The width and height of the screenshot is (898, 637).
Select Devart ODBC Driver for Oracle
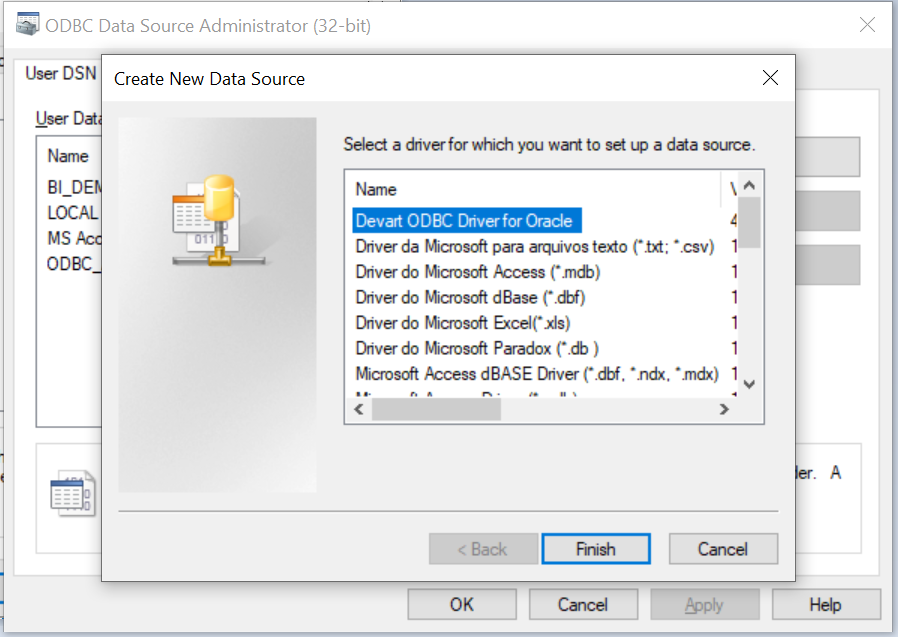click(467, 221)
